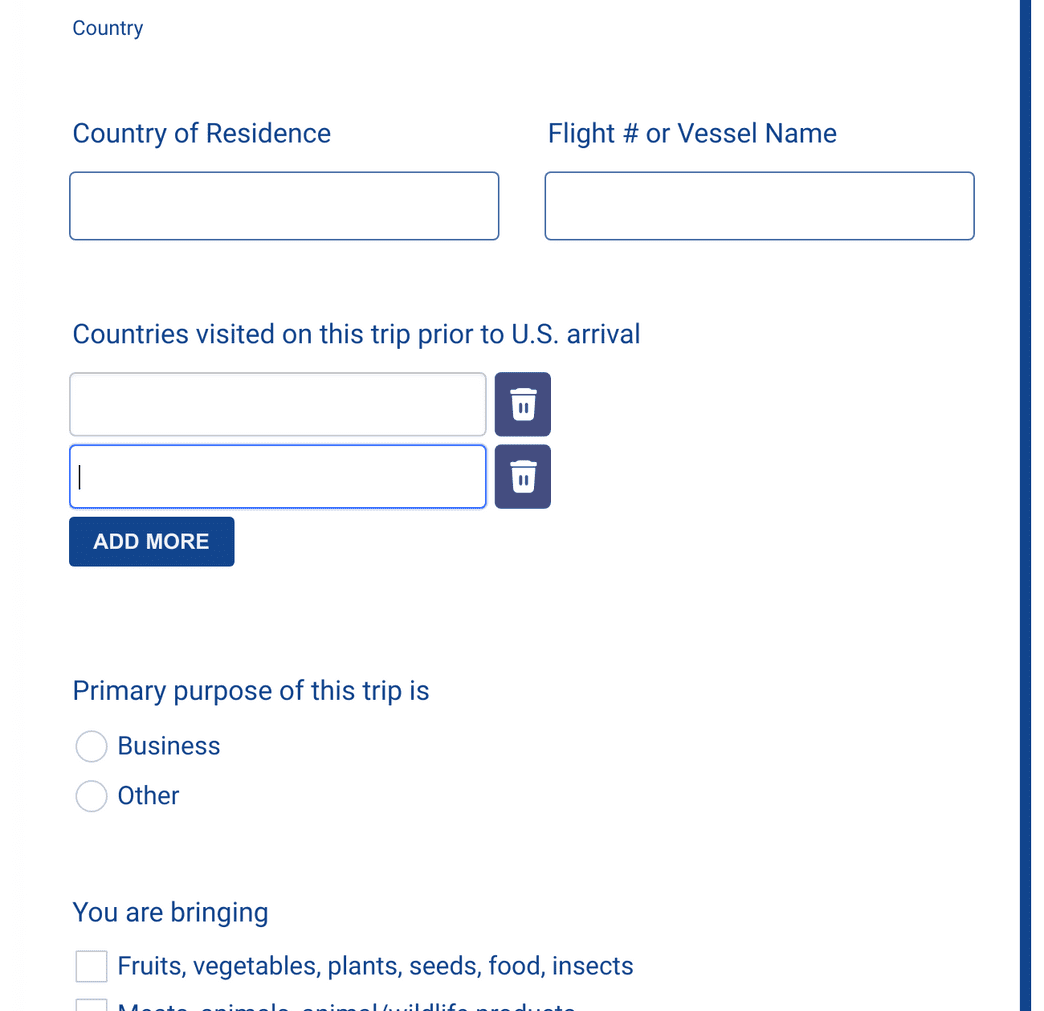Image resolution: width=1044 pixels, height=1011 pixels.
Task: Select Other as primary trip purpose
Action: pos(91,796)
